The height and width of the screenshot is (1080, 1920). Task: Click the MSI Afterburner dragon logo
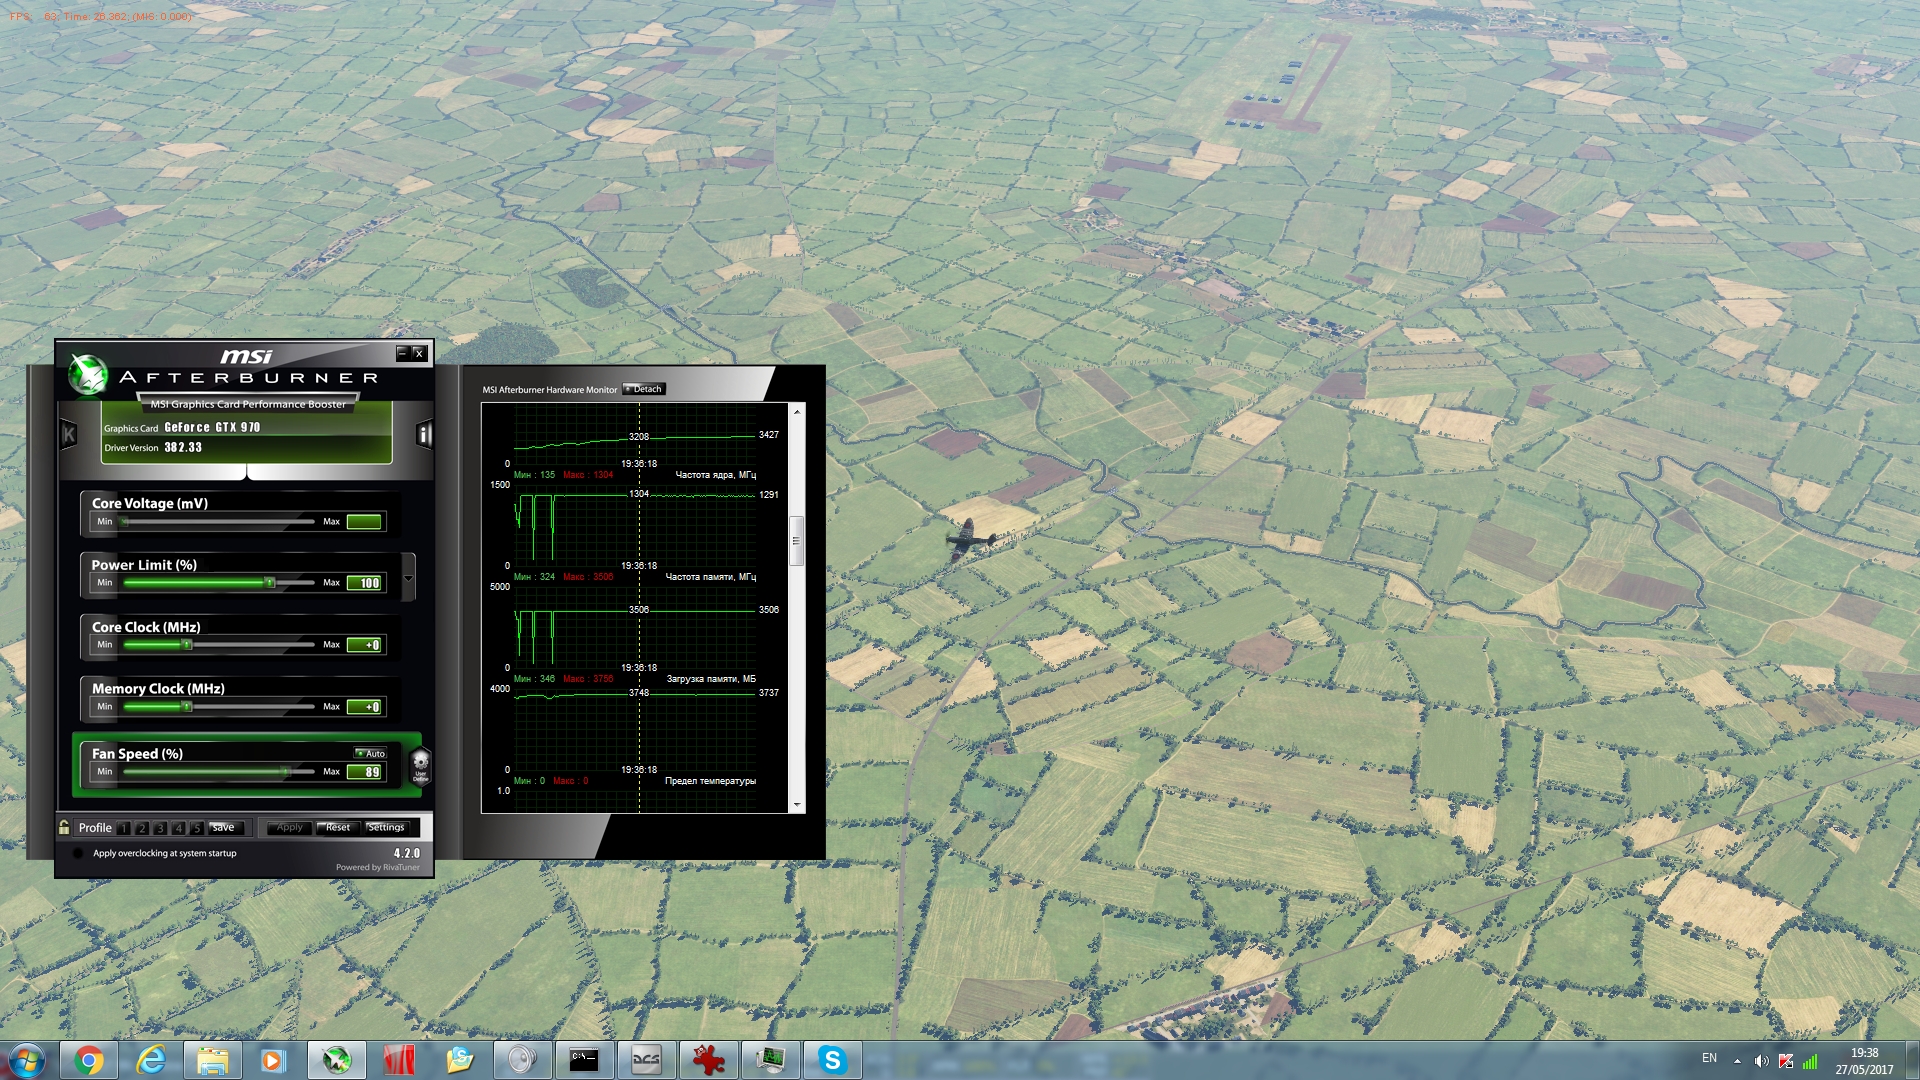(x=88, y=375)
